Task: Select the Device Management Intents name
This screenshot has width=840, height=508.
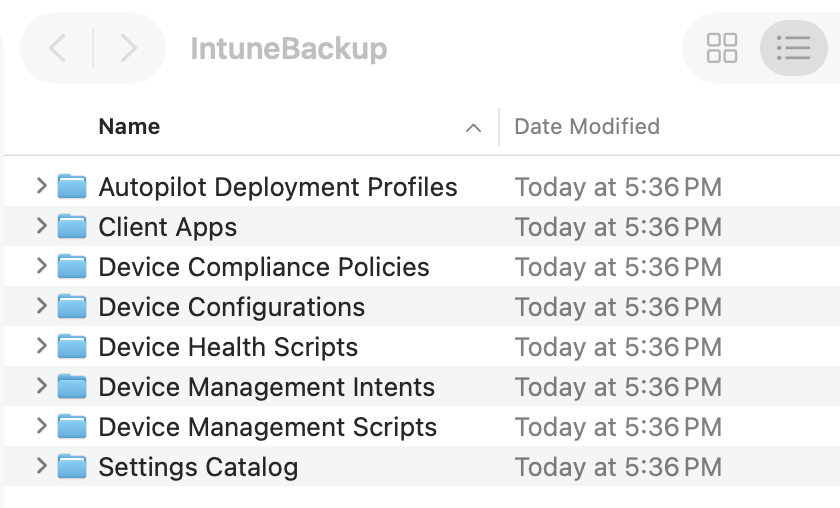Action: 267,387
